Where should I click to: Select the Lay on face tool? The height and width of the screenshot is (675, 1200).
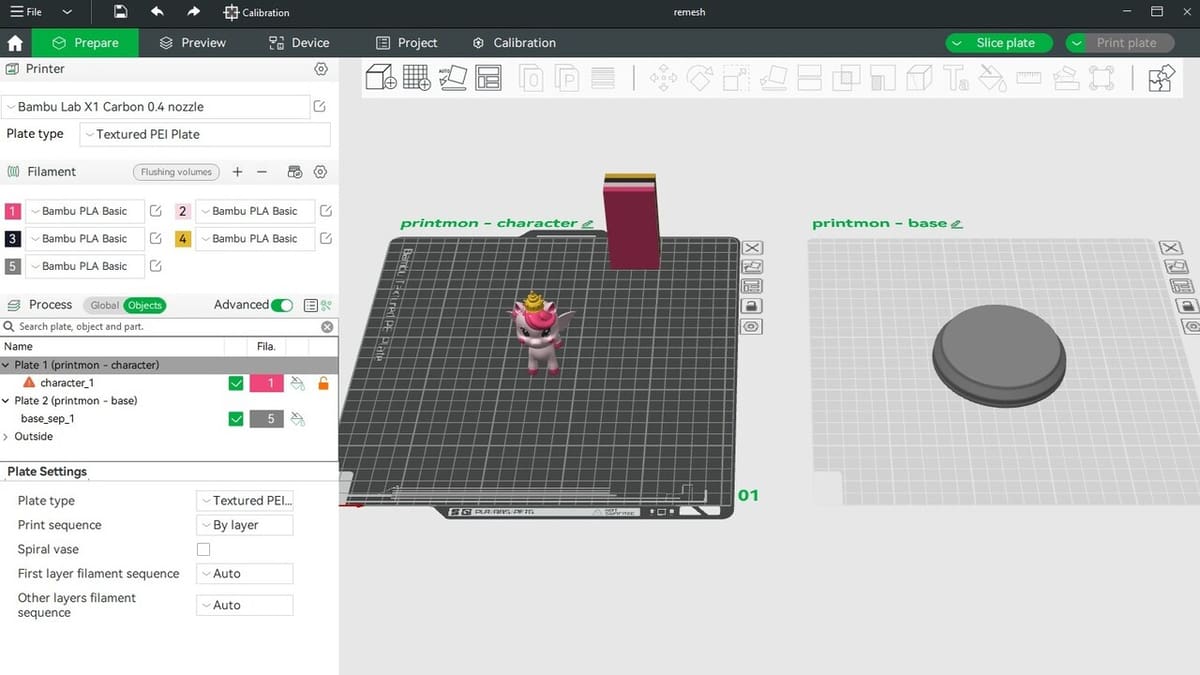[773, 78]
